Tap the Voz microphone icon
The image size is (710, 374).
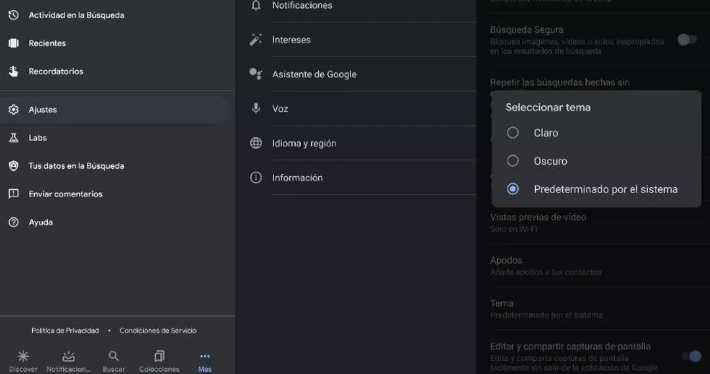point(256,108)
